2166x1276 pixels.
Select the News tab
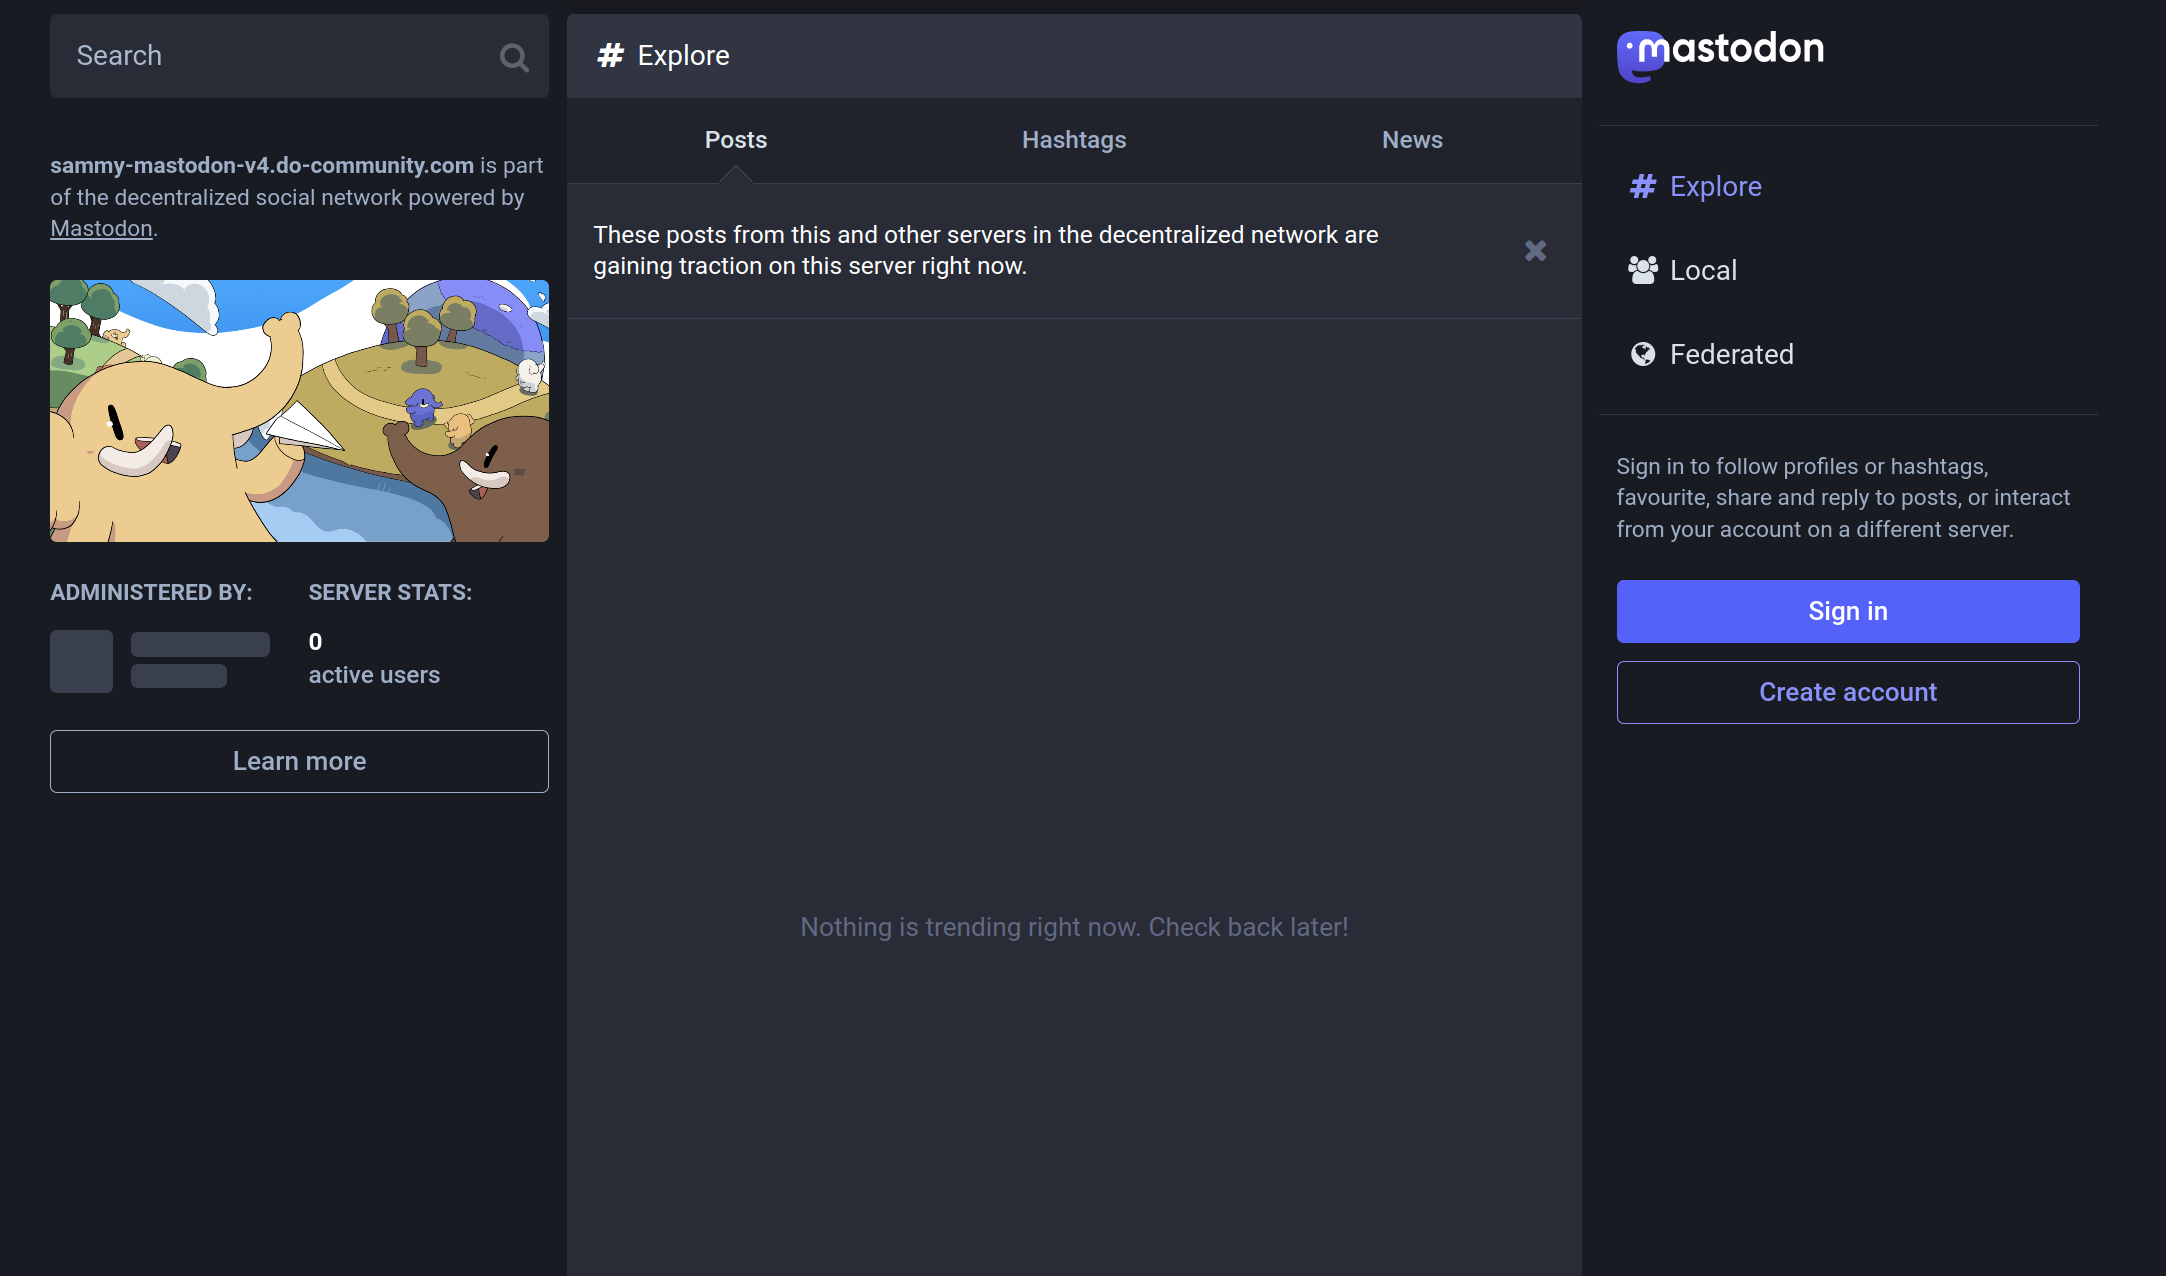coord(1411,138)
